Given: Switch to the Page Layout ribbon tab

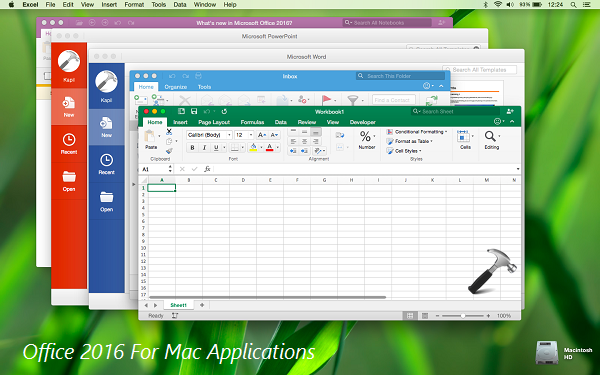Looking at the screenshot, I should coord(214,122).
